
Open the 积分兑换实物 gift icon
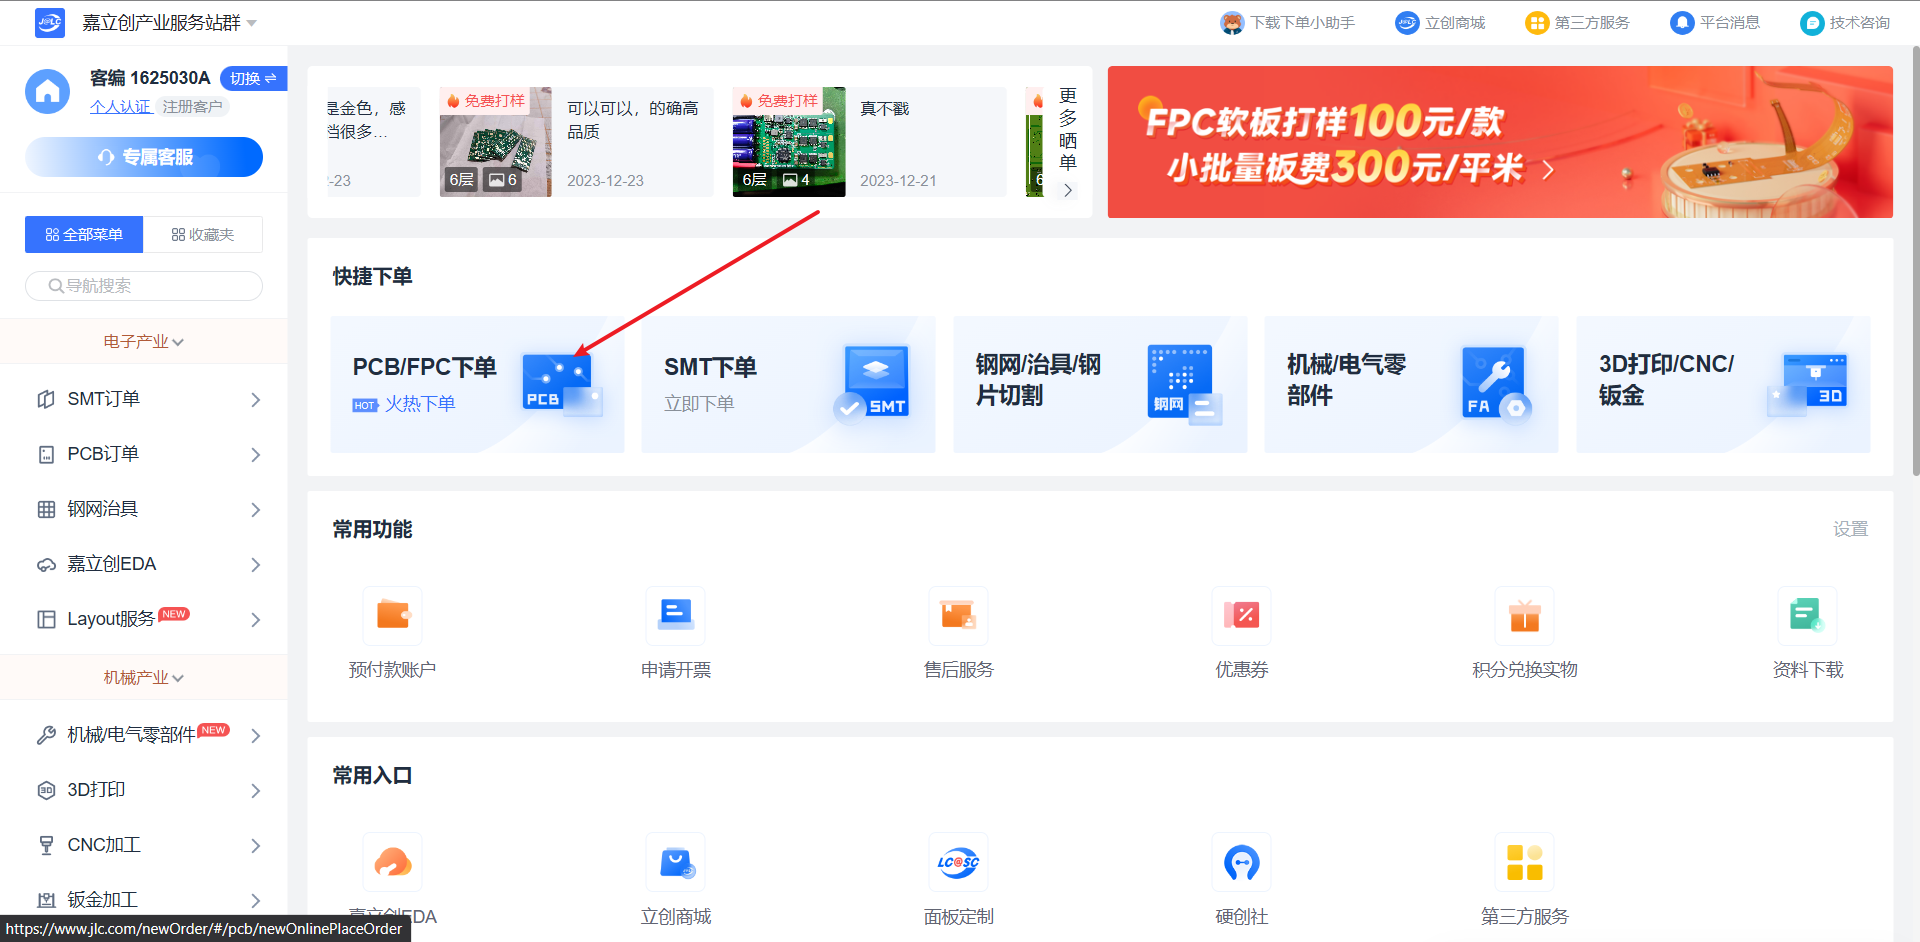1524,615
